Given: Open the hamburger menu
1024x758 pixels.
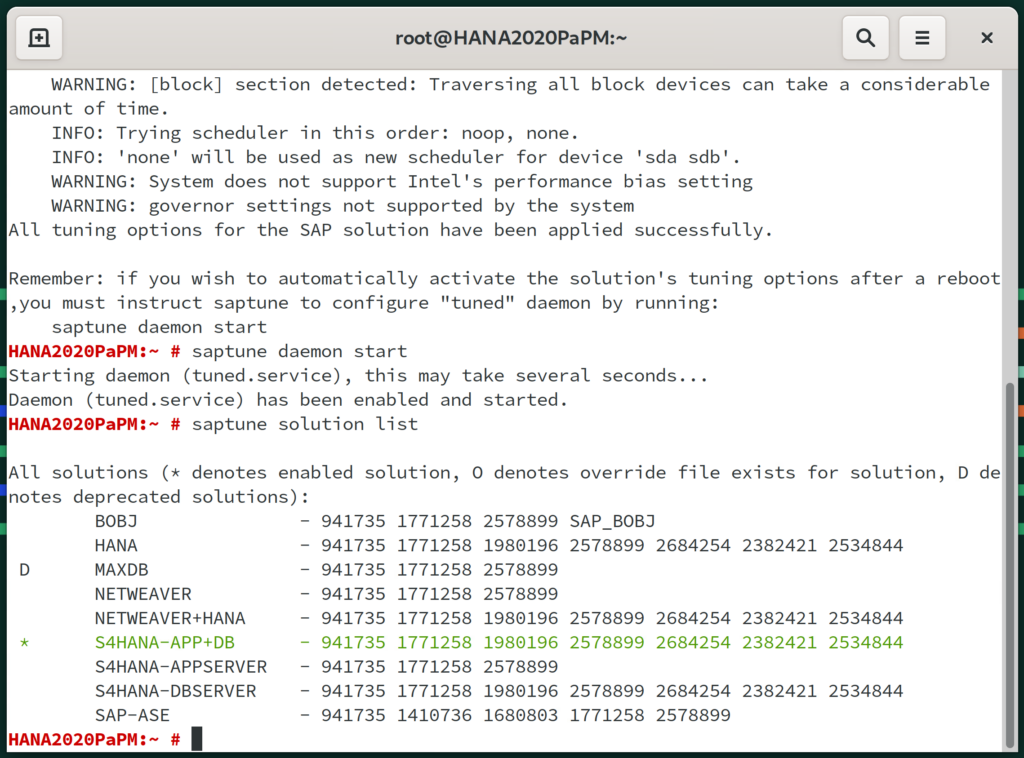Looking at the screenshot, I should (x=922, y=38).
